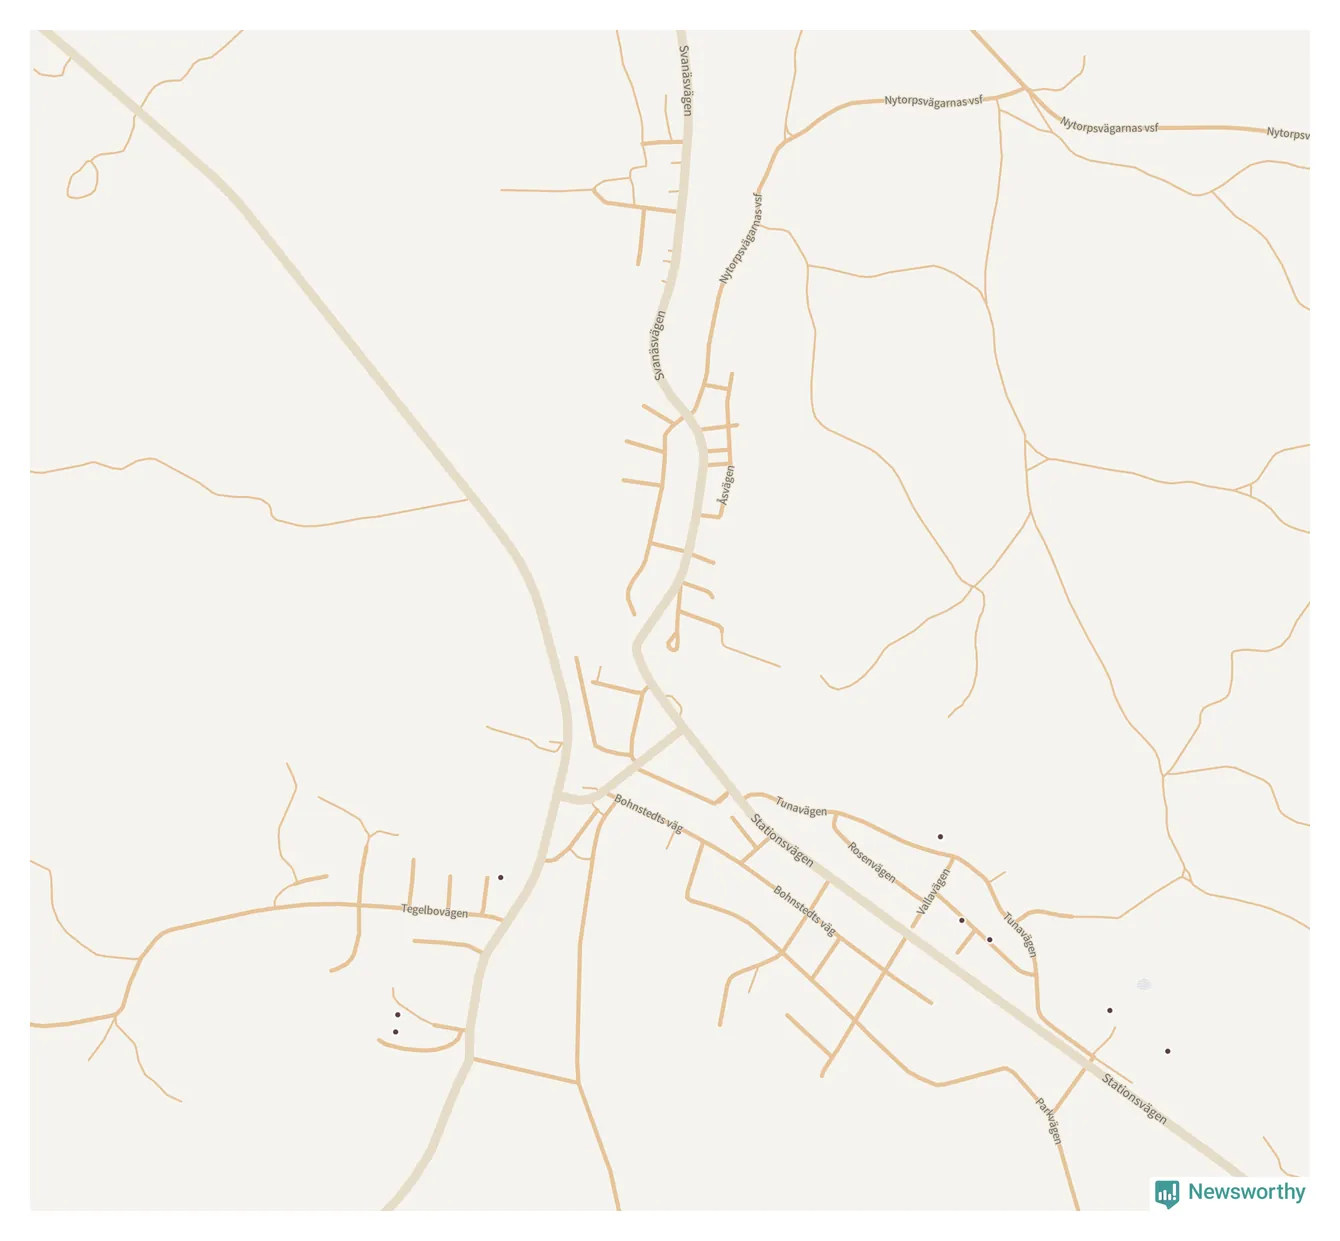Select Svanåsvägen label beside vertical Nytorpsvägarnas label
The width and height of the screenshot is (1340, 1241).
659,345
